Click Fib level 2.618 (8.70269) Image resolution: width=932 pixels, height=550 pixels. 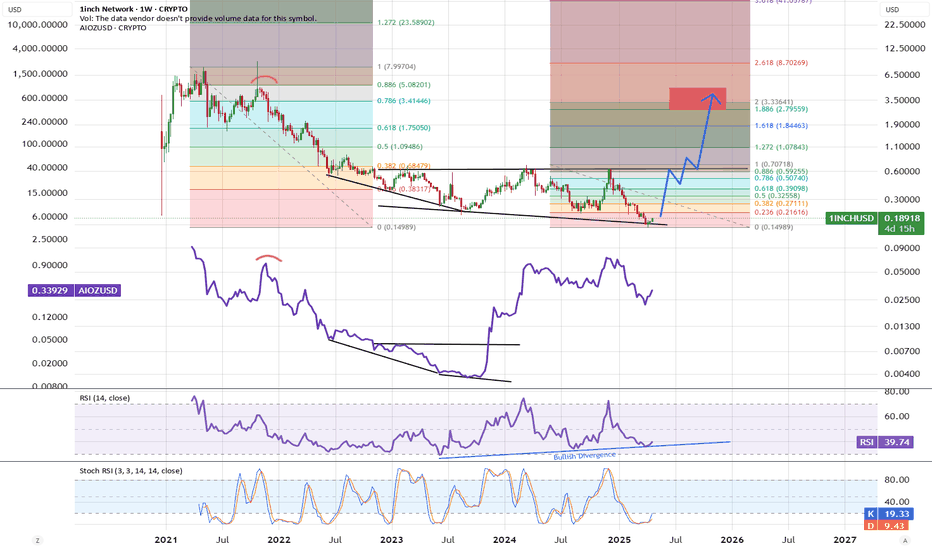(x=781, y=63)
